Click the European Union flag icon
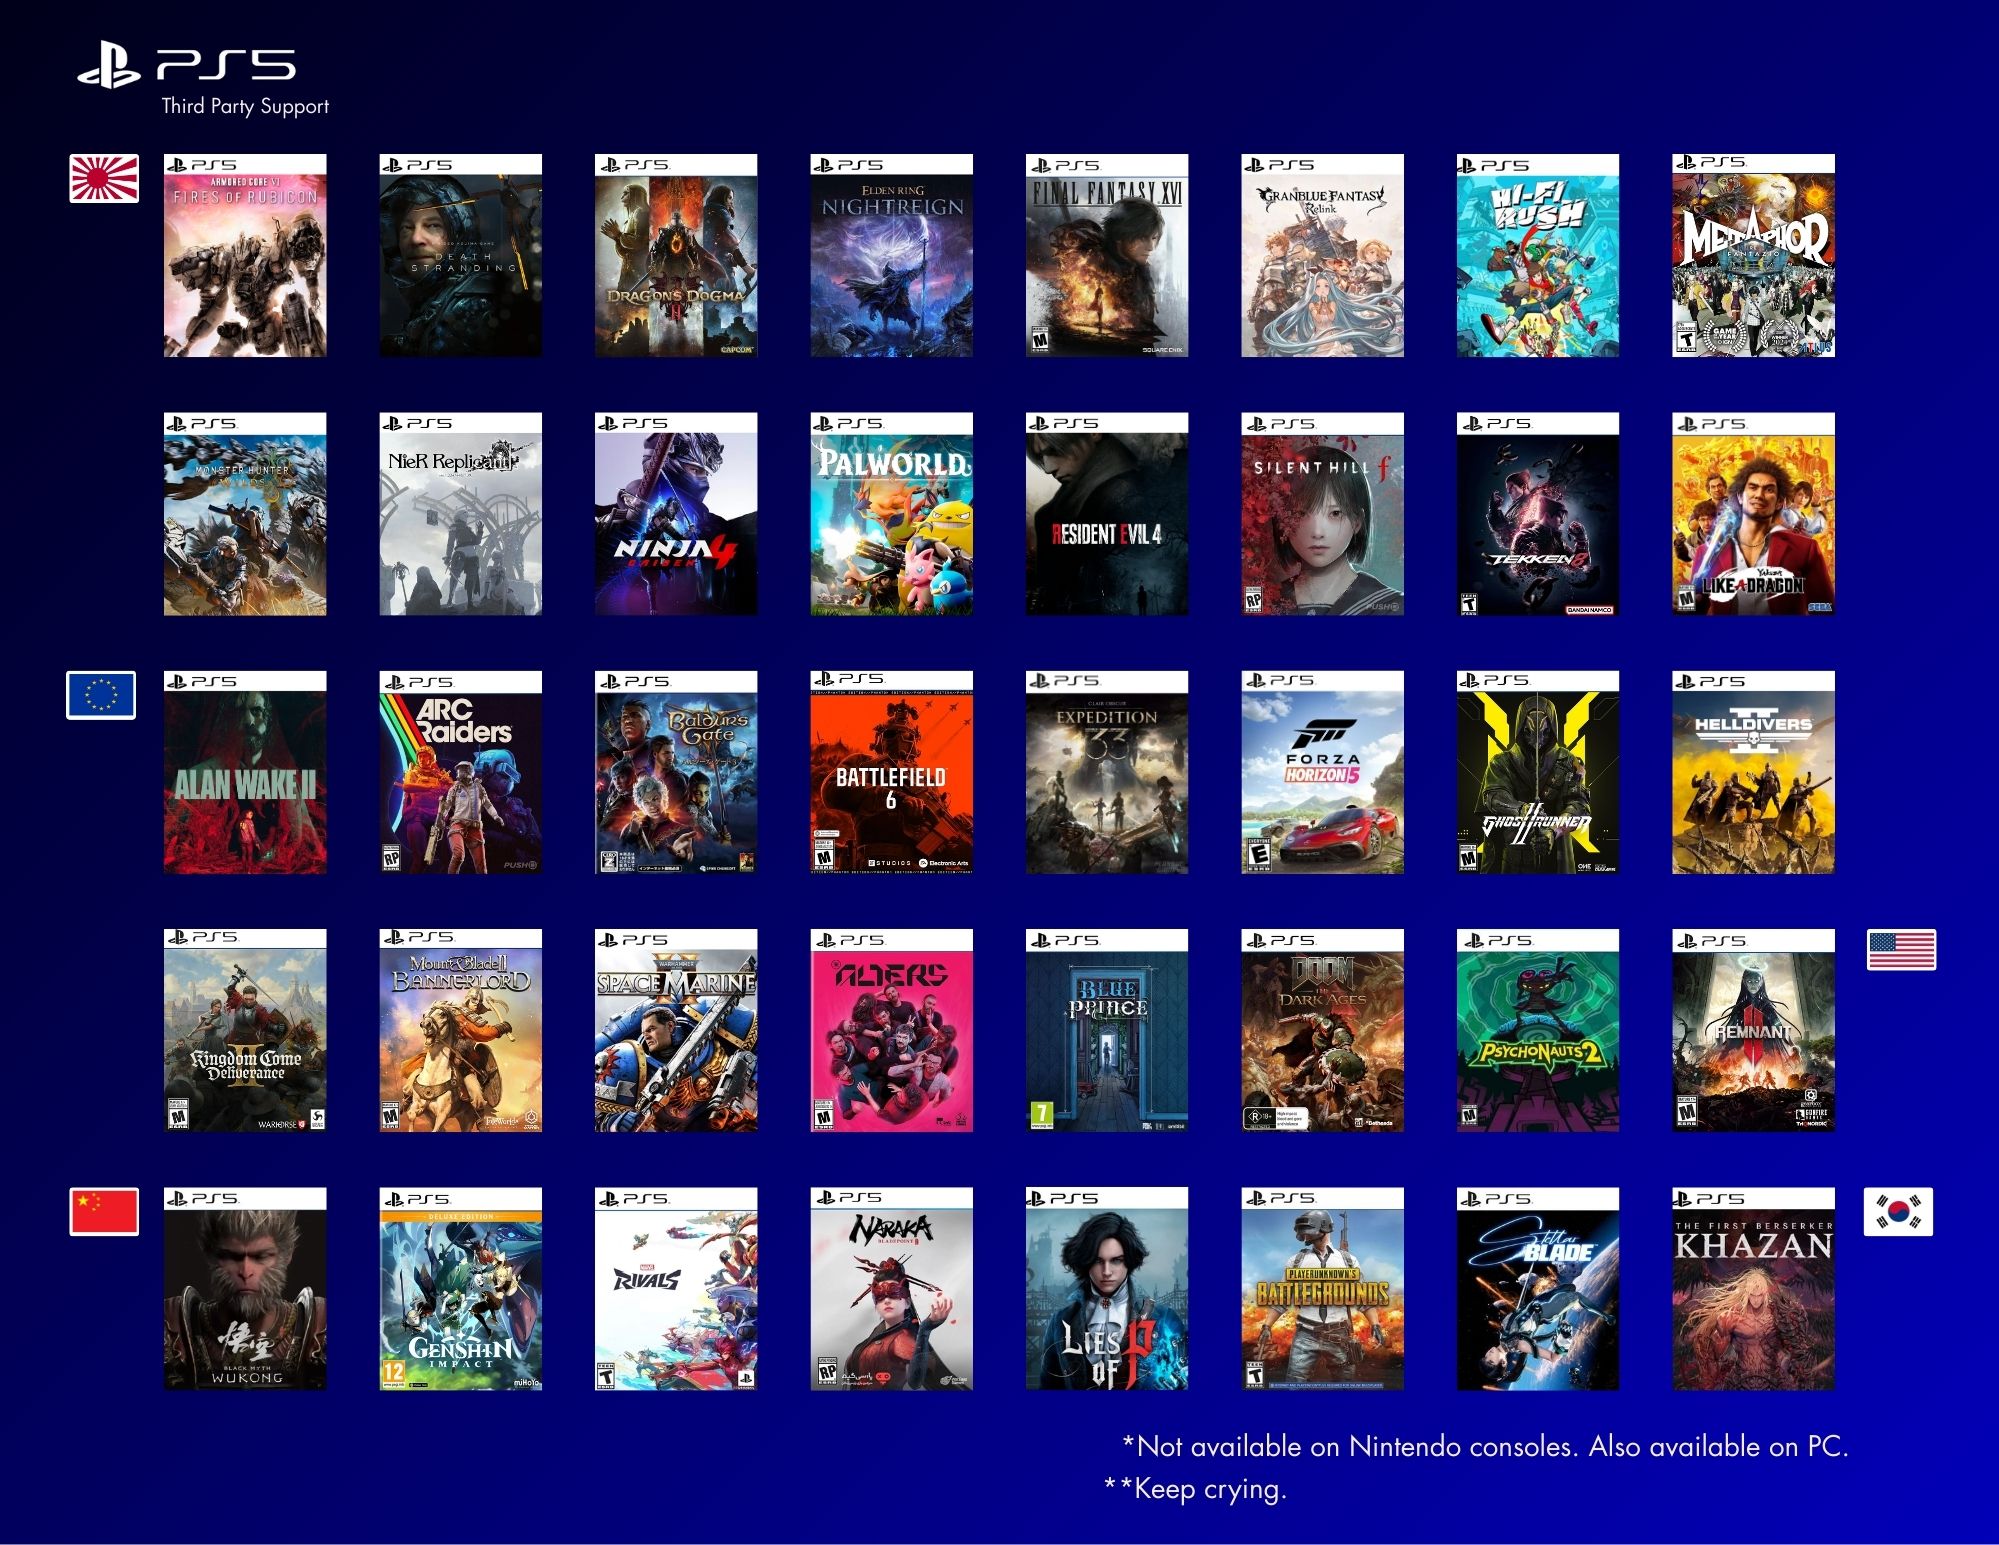The width and height of the screenshot is (1999, 1545). tap(101, 695)
